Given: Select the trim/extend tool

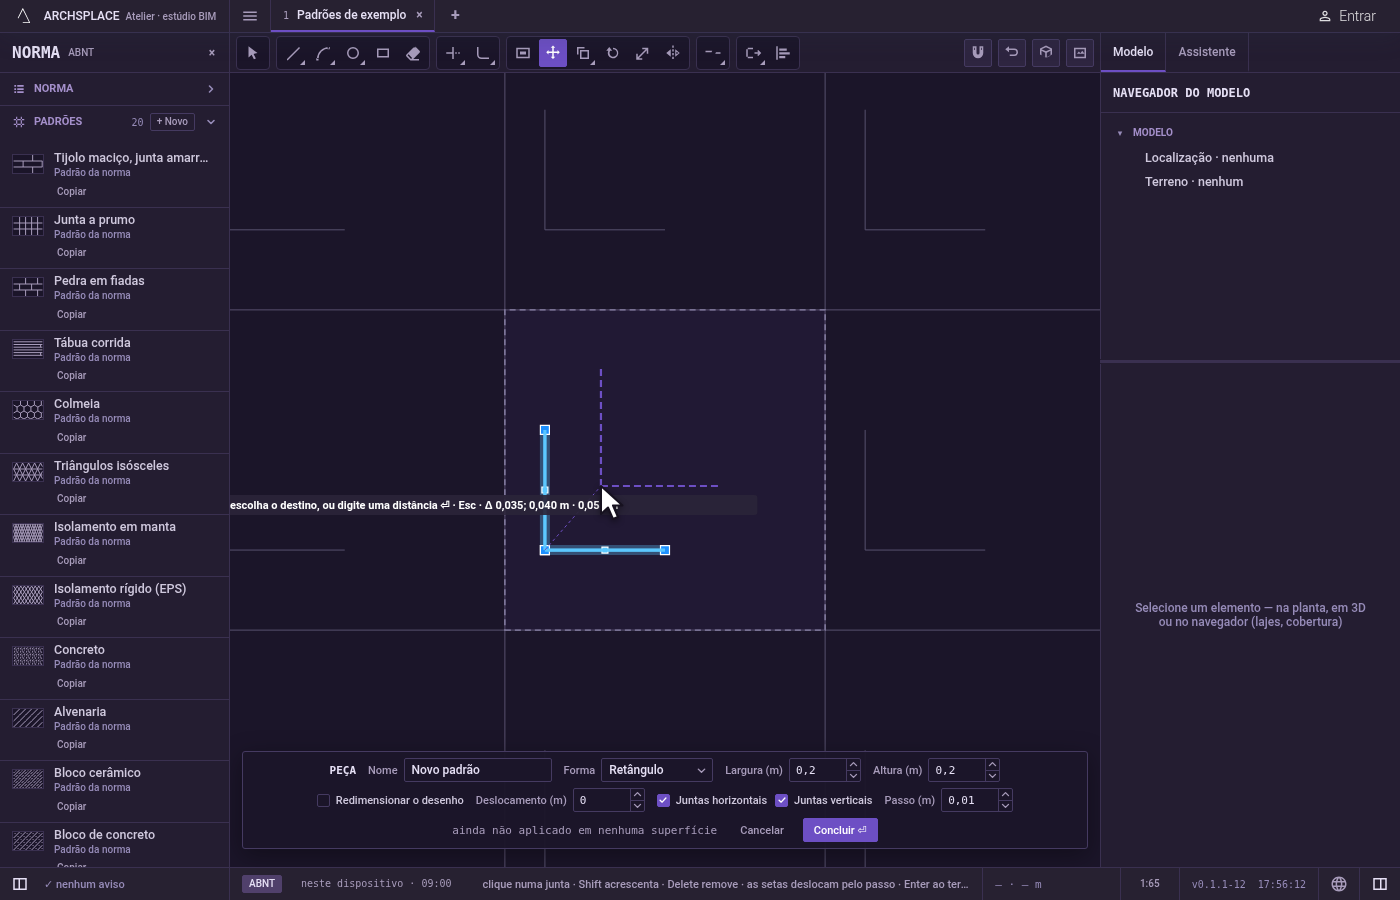Looking at the screenshot, I should (x=453, y=53).
